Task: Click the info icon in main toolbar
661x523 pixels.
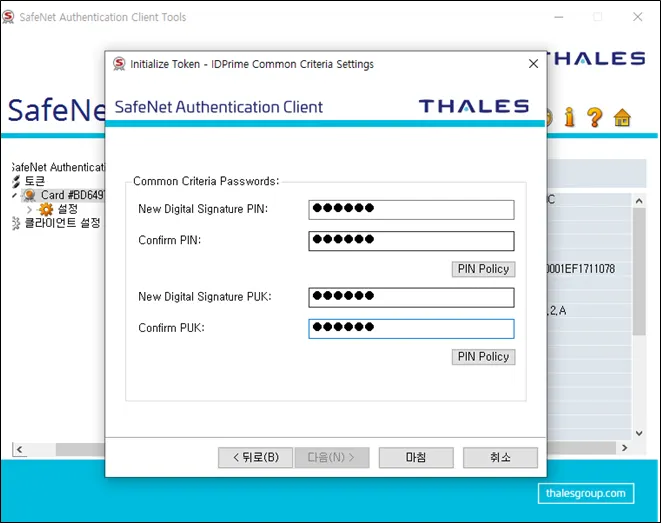Action: tap(569, 117)
